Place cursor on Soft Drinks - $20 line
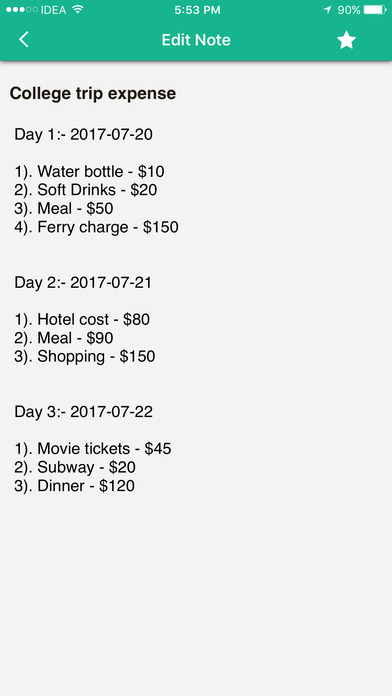Image resolution: width=392 pixels, height=696 pixels. (x=86, y=190)
